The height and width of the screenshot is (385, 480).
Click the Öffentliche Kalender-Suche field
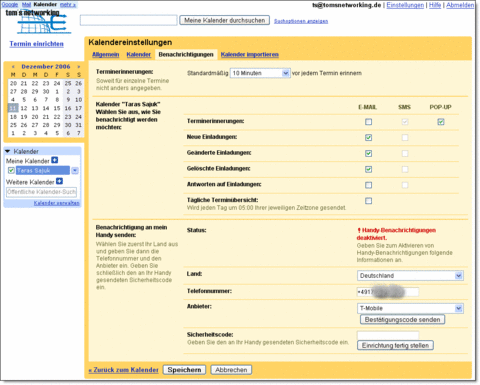coord(41,192)
